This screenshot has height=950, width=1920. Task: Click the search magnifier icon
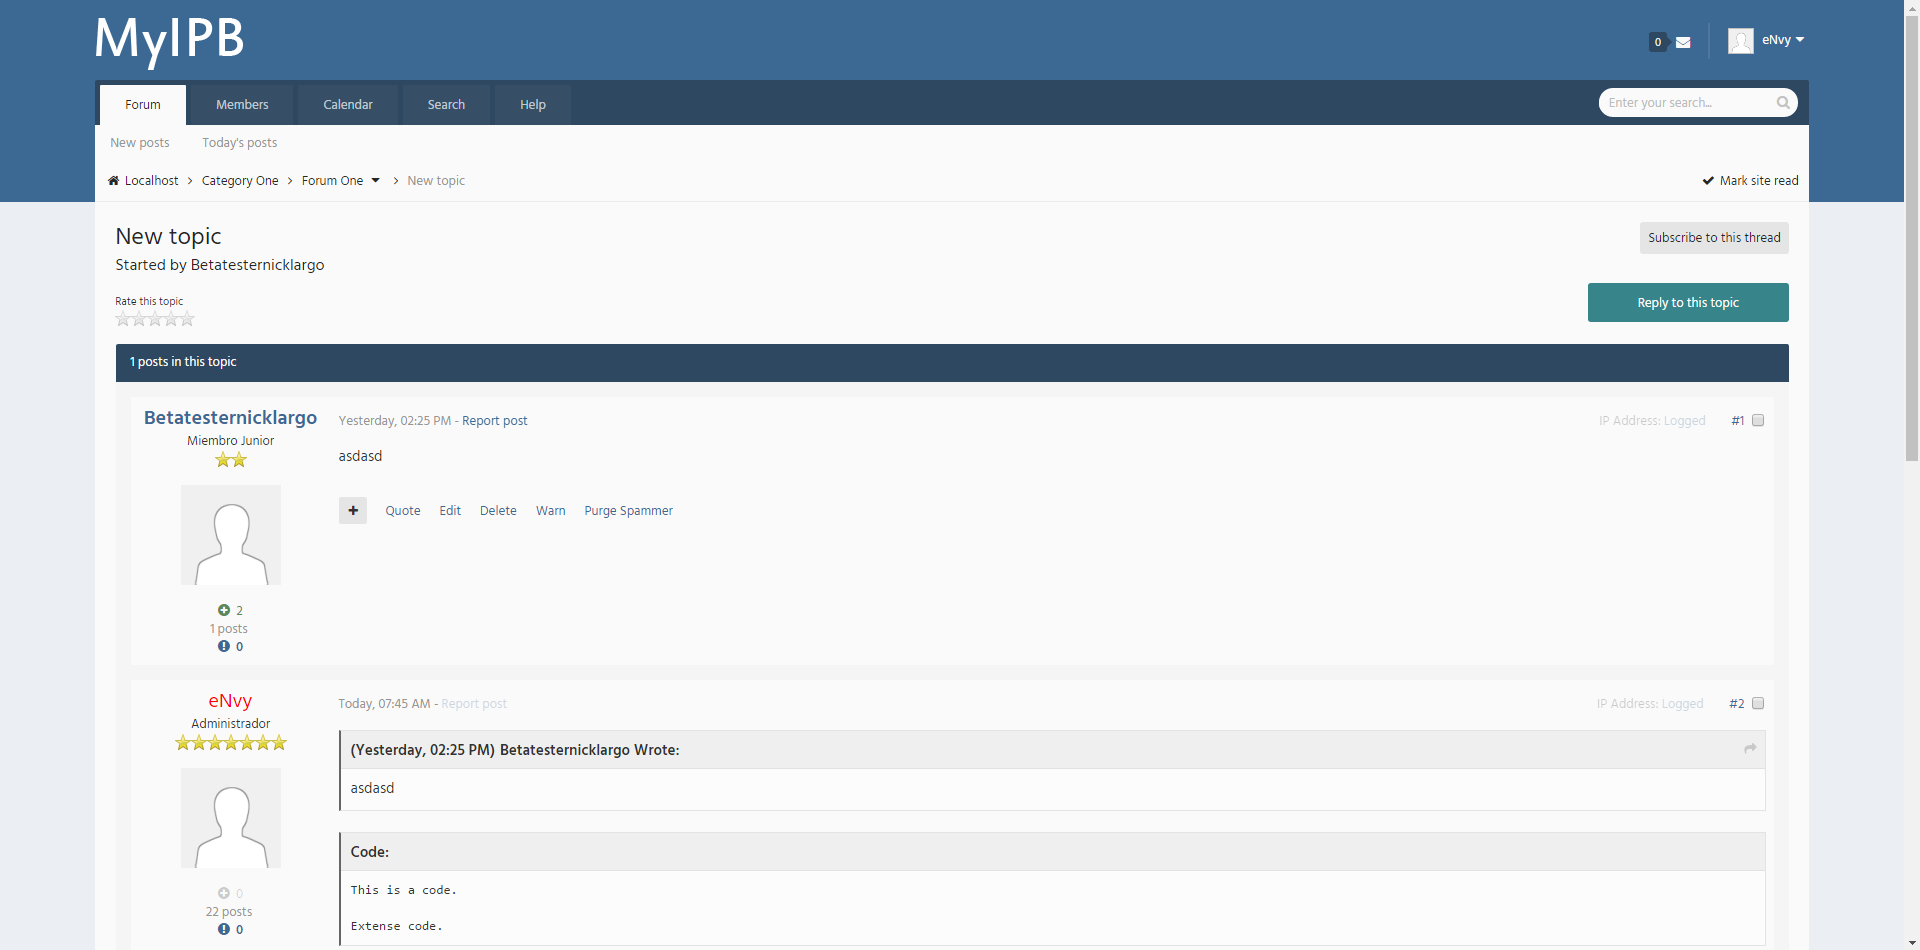(1783, 103)
